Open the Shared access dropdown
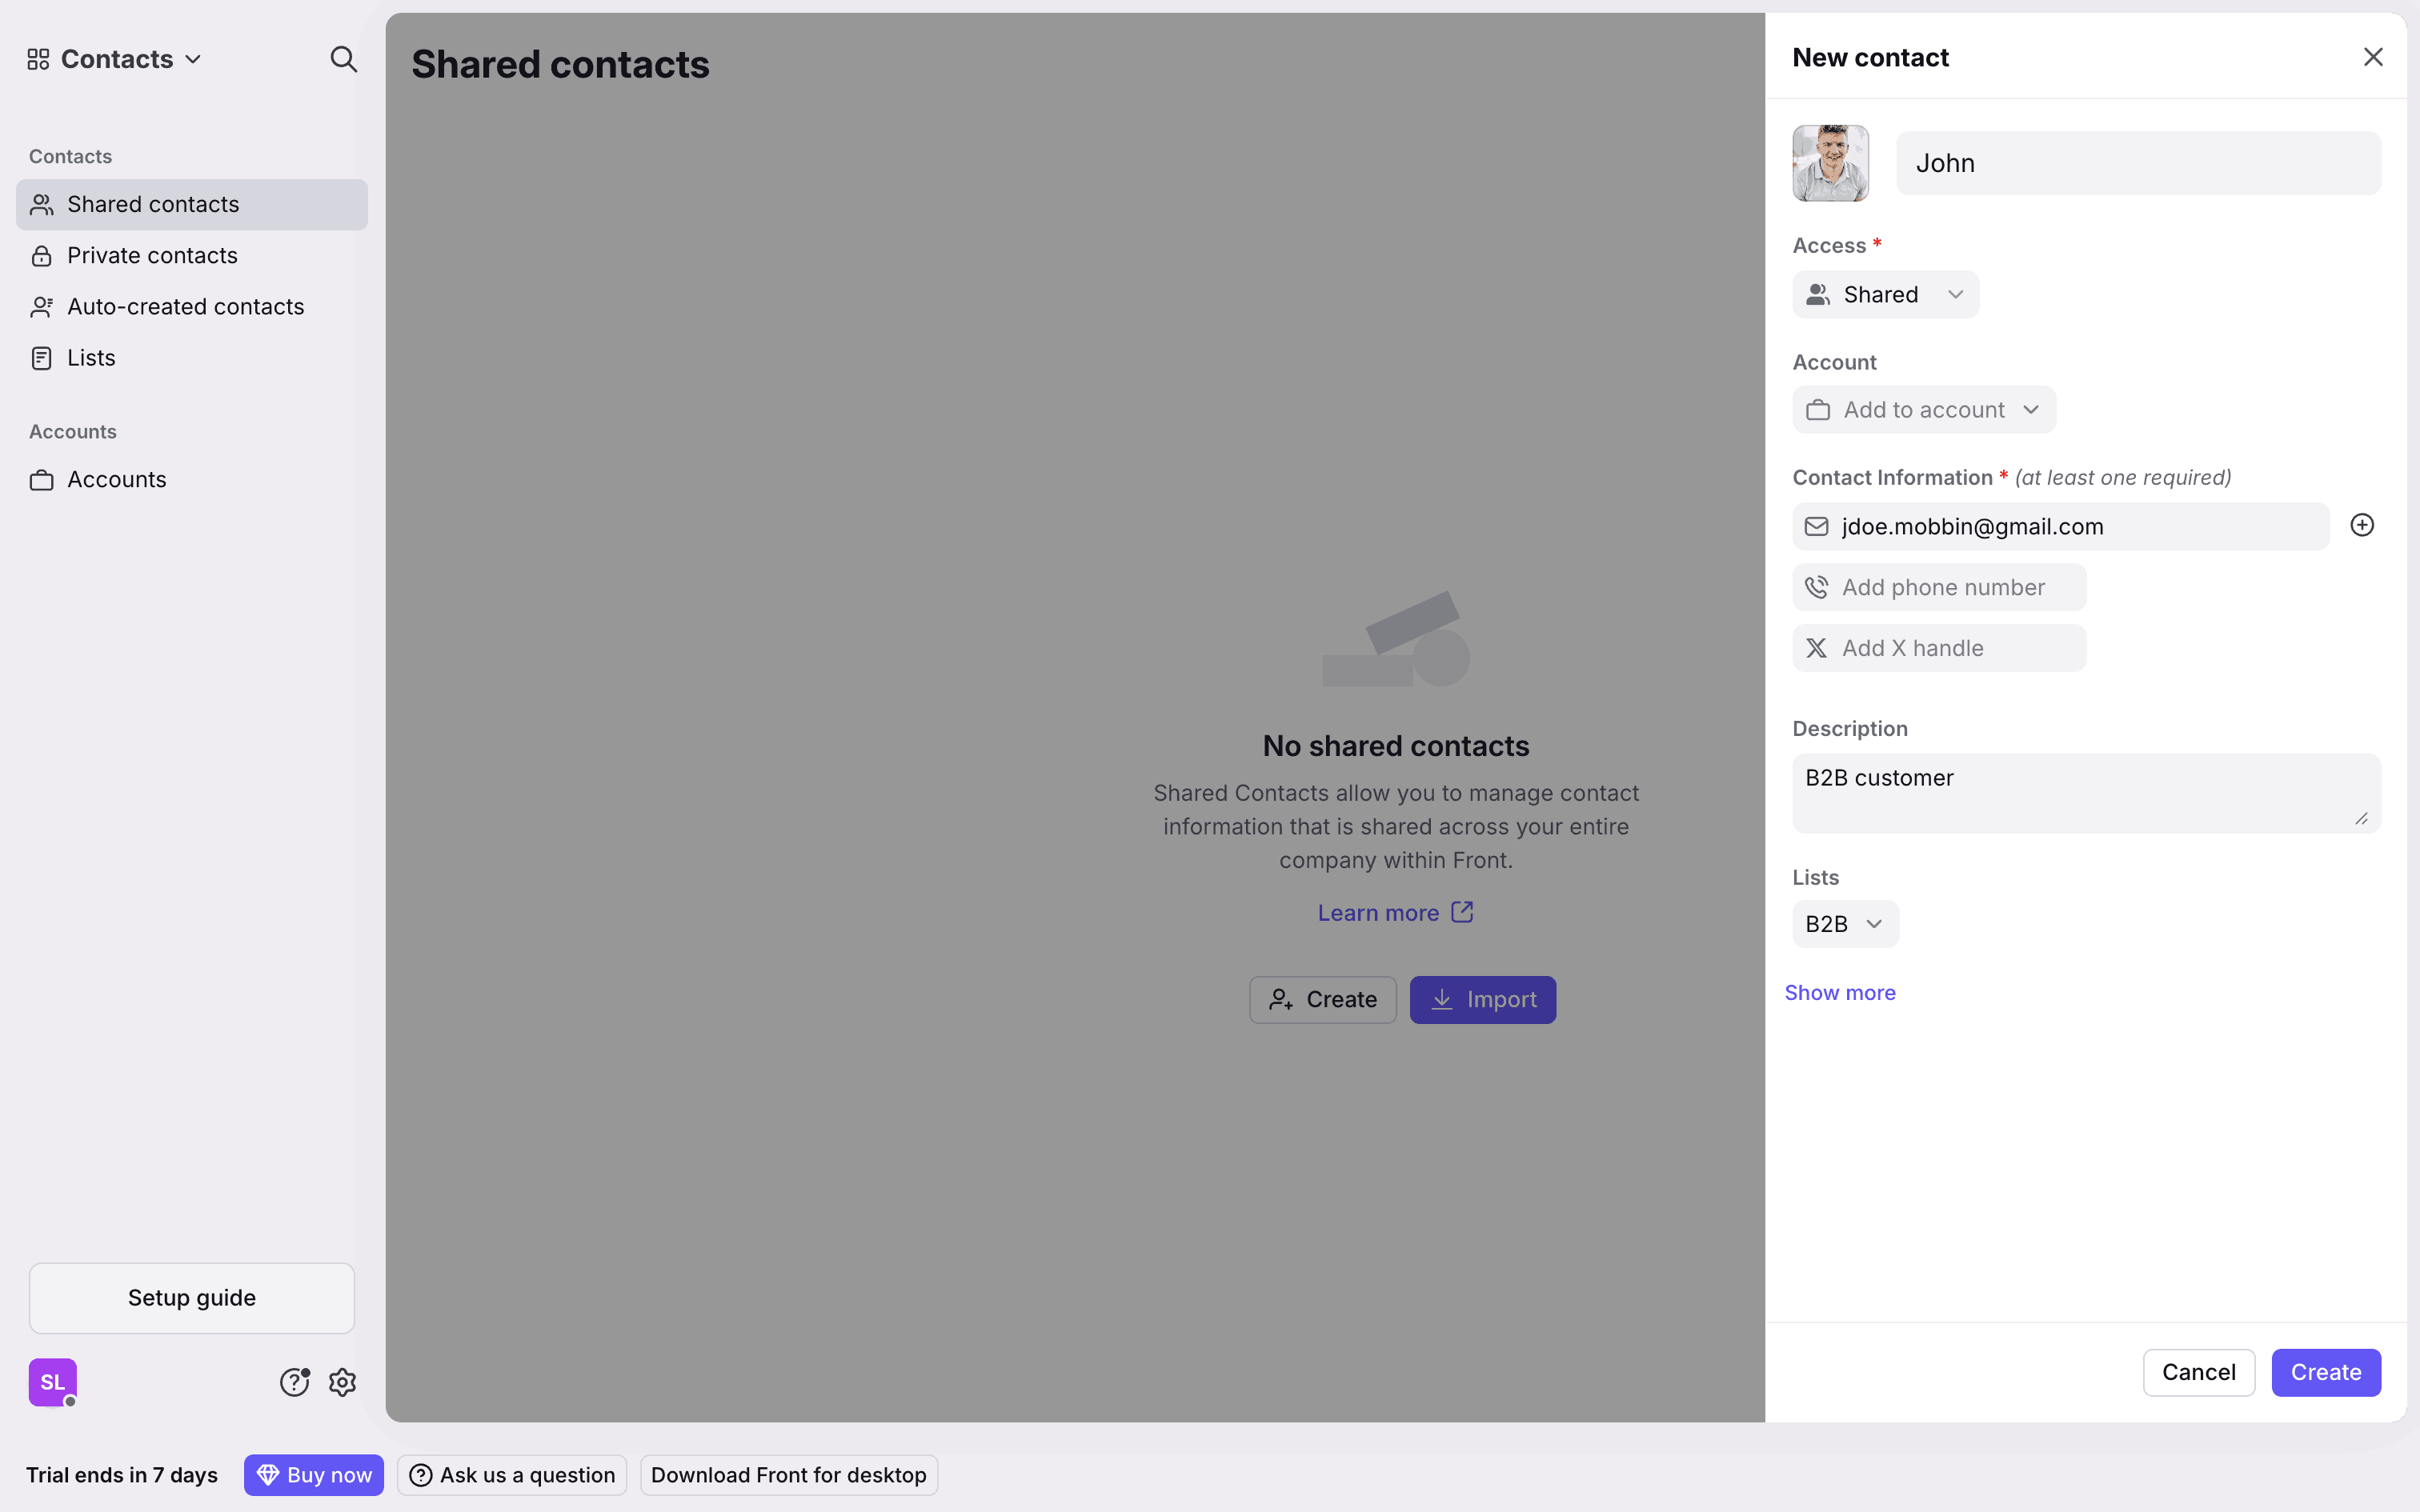This screenshot has width=2420, height=1512. pos(1885,294)
